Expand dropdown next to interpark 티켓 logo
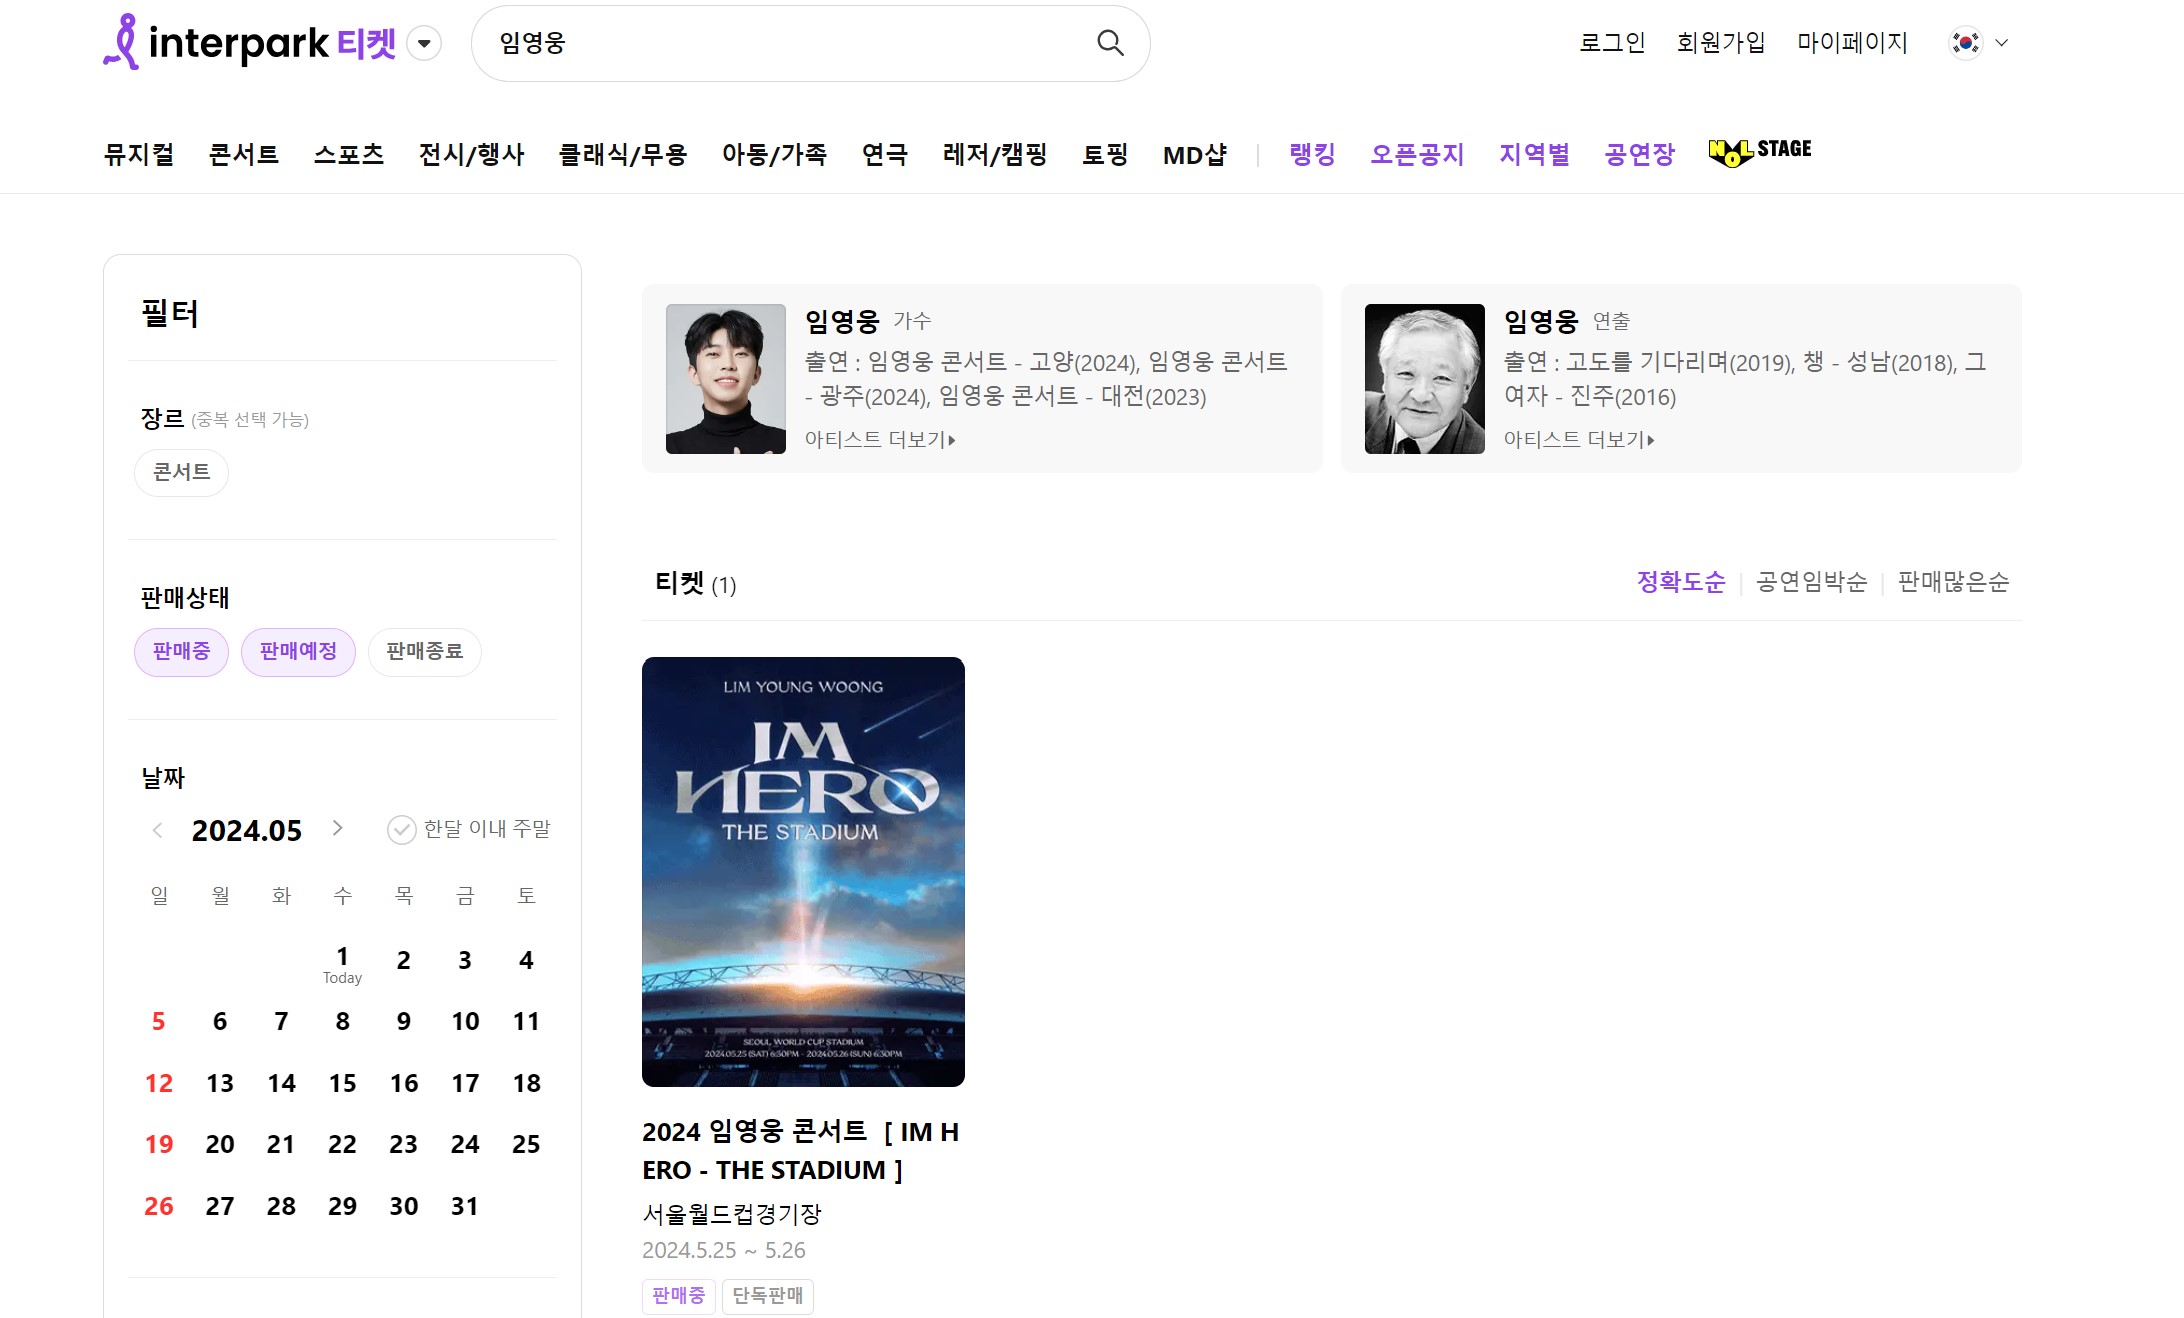 click(x=424, y=43)
